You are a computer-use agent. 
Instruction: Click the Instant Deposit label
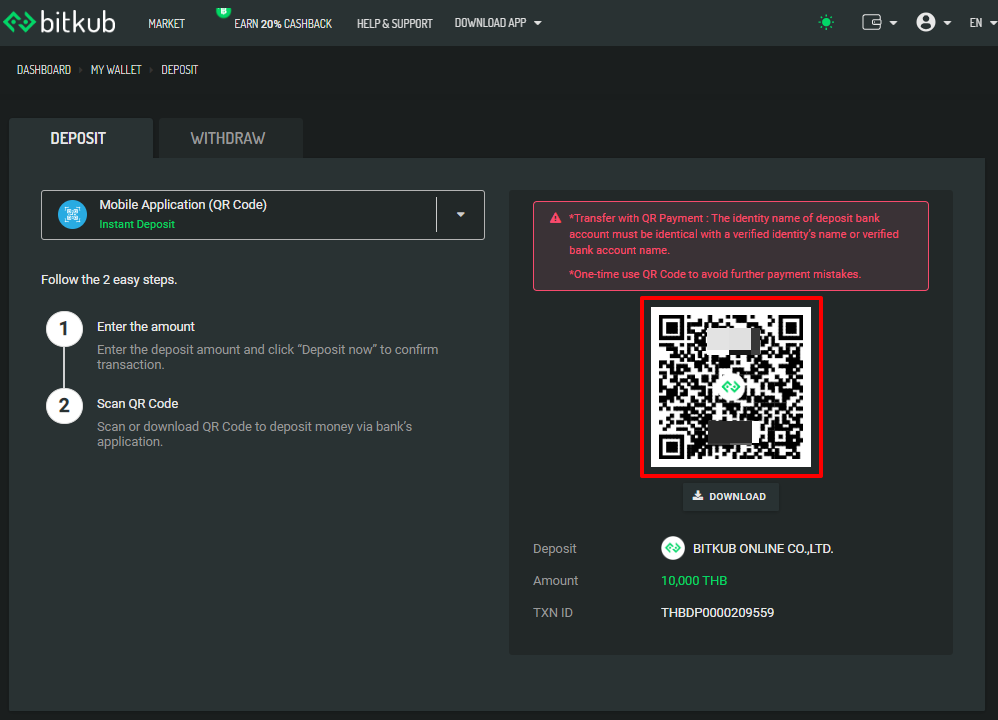[137, 224]
